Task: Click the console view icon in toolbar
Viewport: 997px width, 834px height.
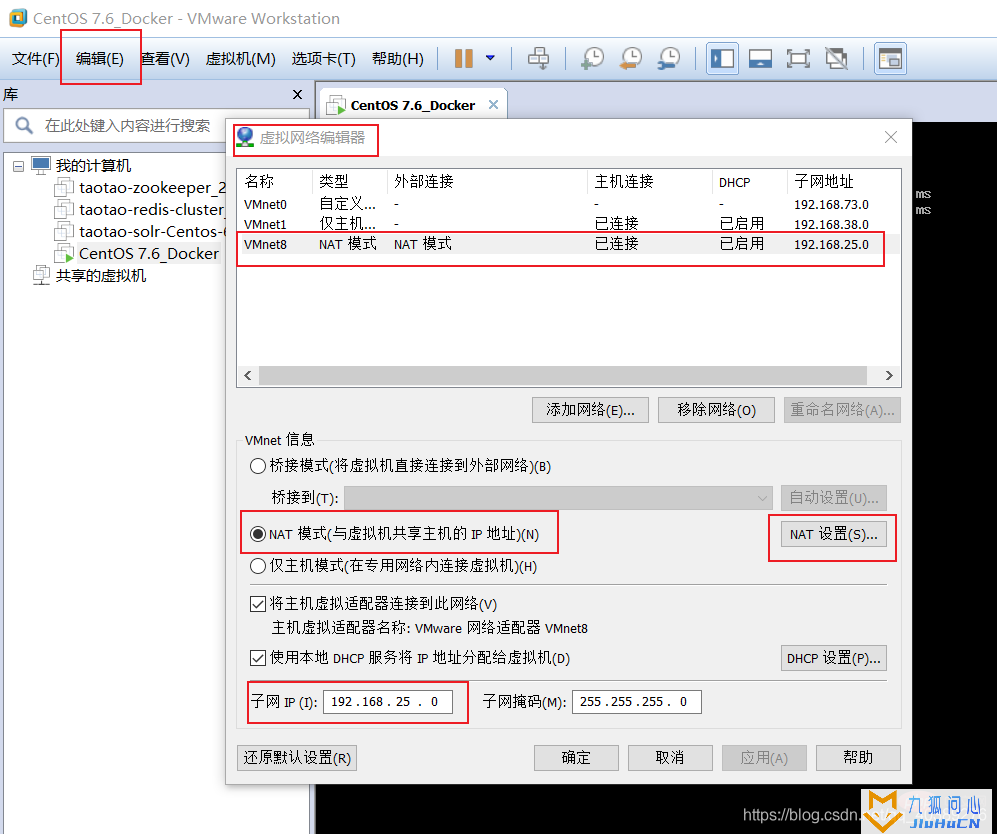Action: (x=890, y=58)
